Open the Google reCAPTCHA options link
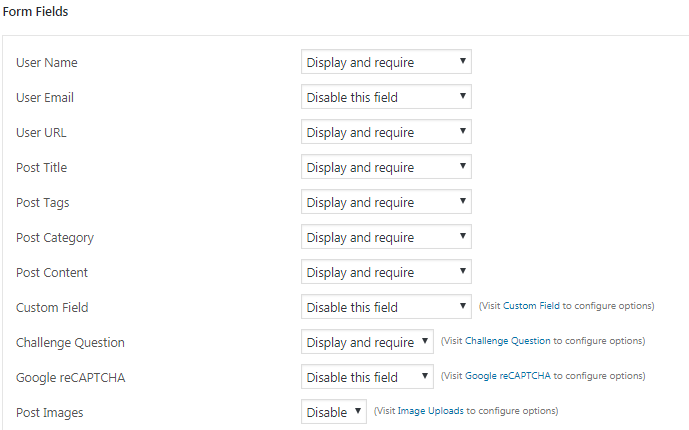 coord(508,376)
